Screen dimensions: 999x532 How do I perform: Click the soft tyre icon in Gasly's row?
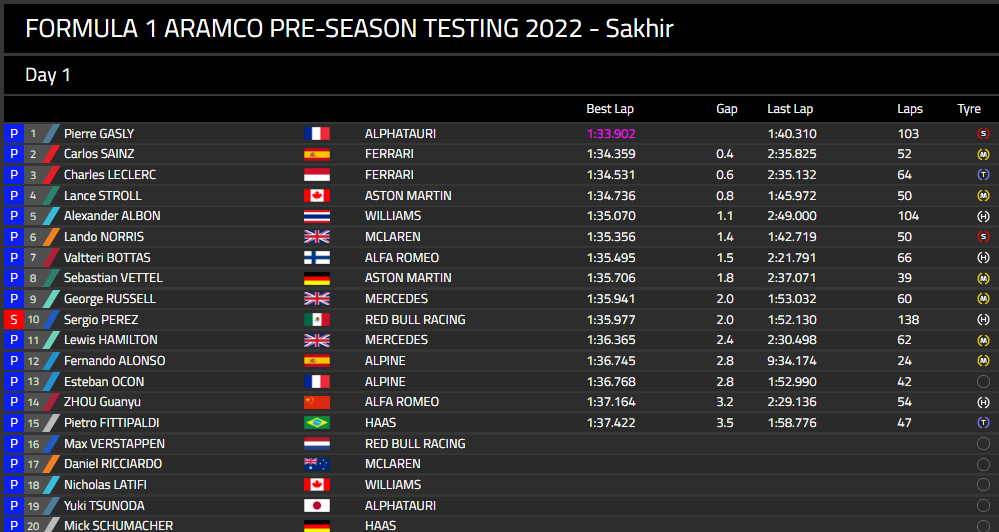(x=983, y=134)
